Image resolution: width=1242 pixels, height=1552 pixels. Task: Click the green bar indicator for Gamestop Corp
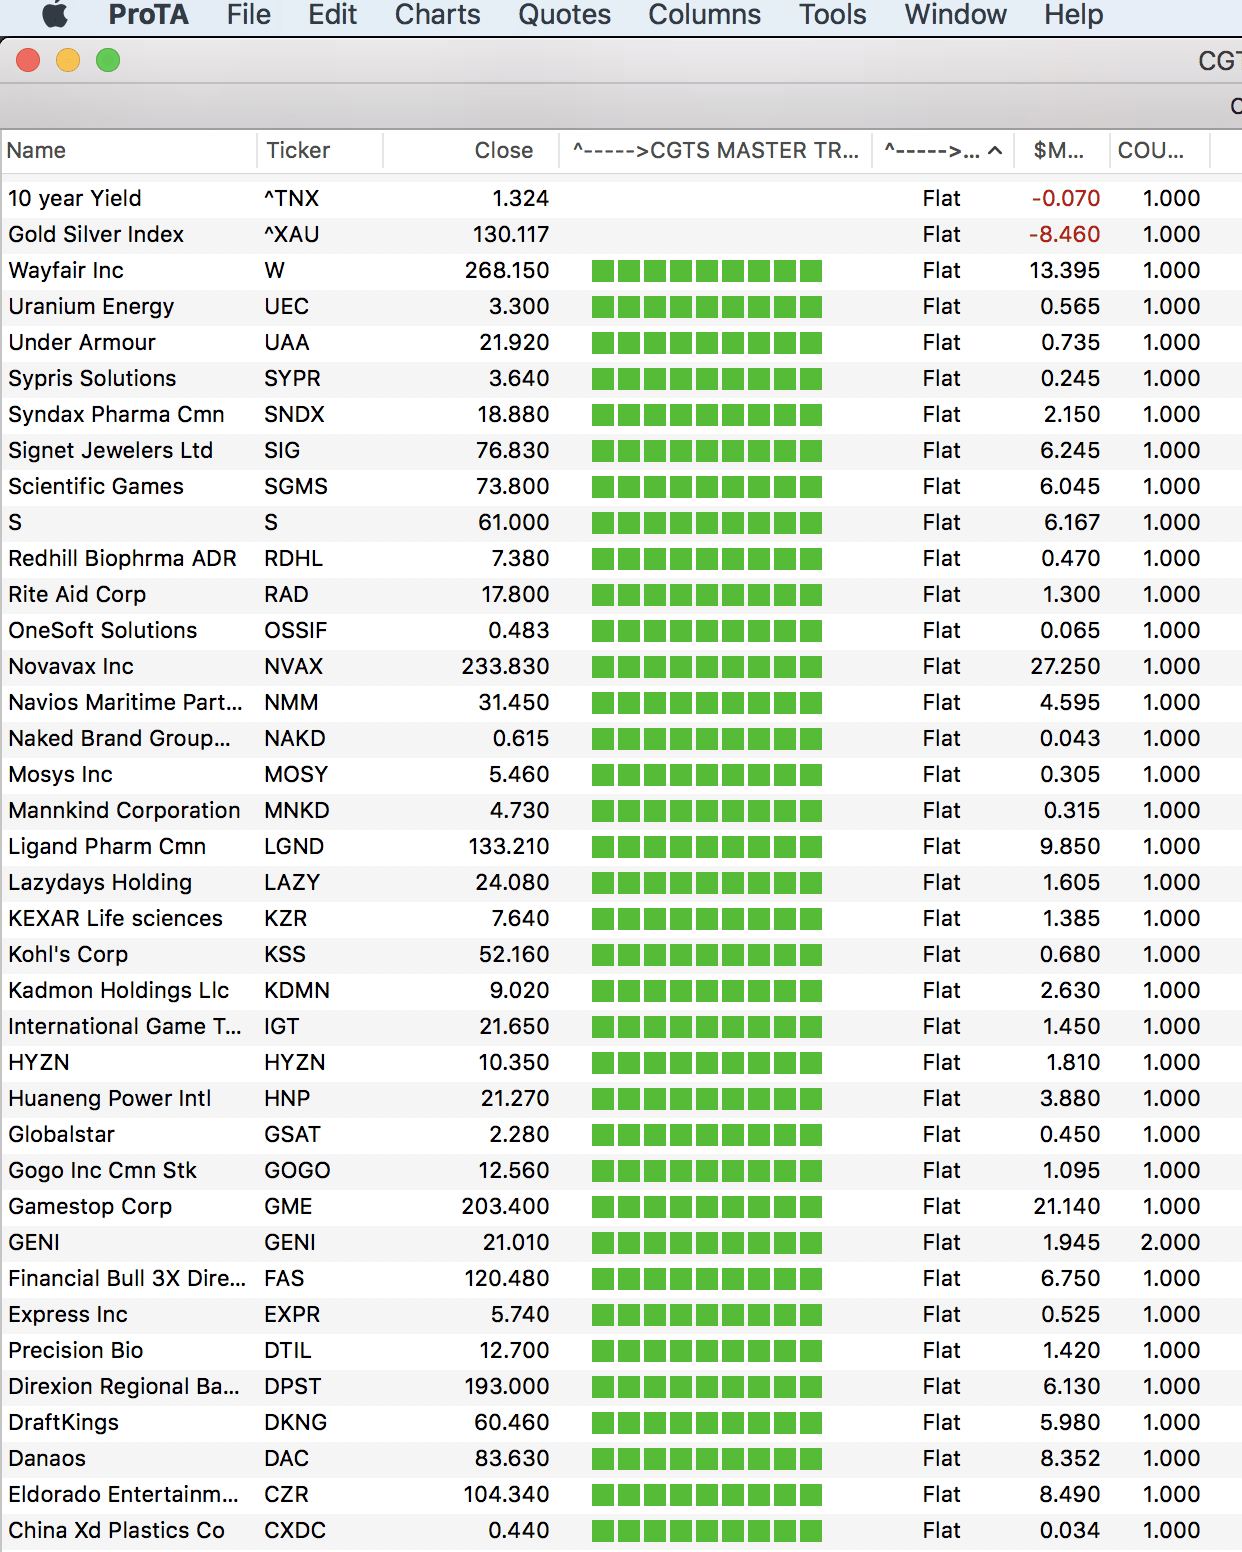coord(707,1207)
